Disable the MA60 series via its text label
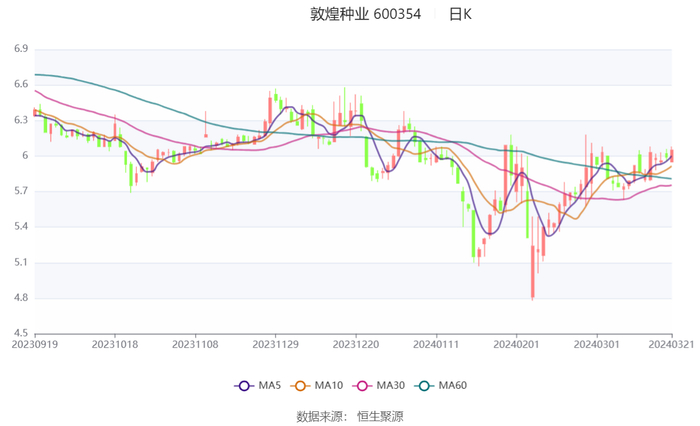This screenshot has width=700, height=426. click(x=454, y=385)
